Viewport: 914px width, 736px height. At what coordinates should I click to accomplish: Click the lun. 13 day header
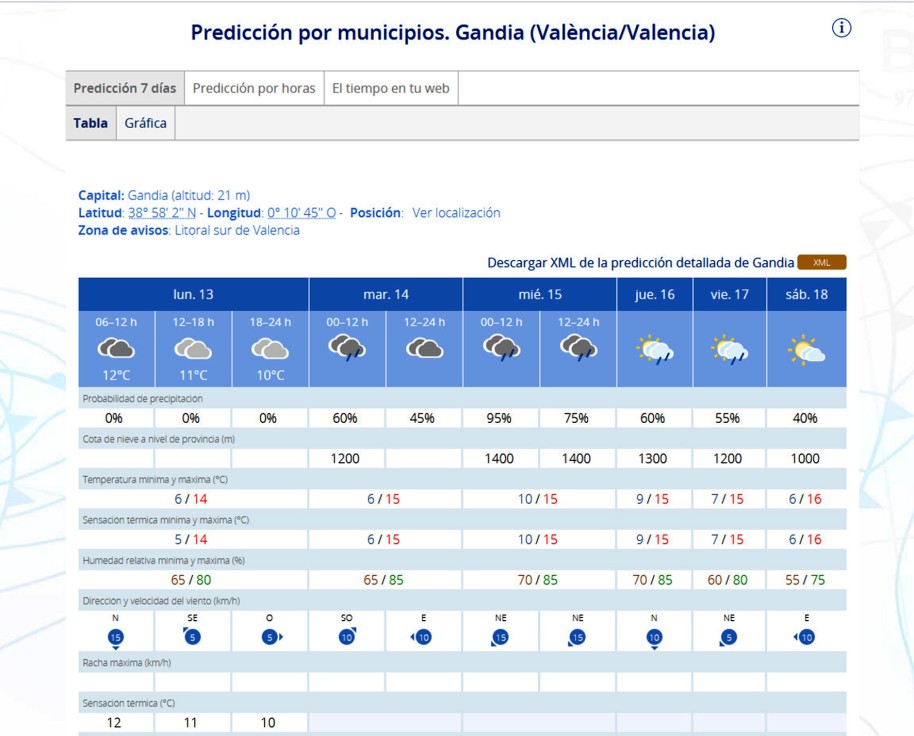tap(193, 294)
